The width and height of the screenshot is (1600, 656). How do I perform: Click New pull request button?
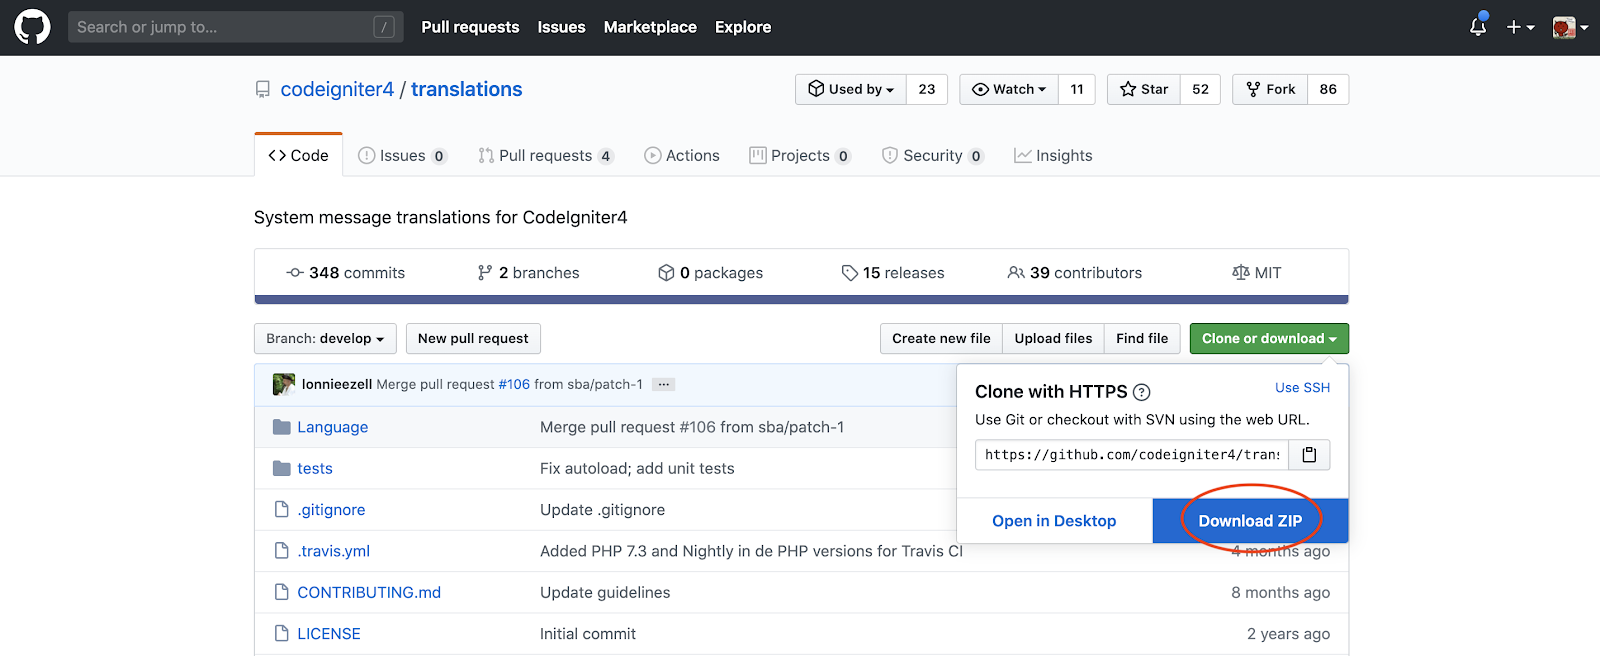[473, 339]
